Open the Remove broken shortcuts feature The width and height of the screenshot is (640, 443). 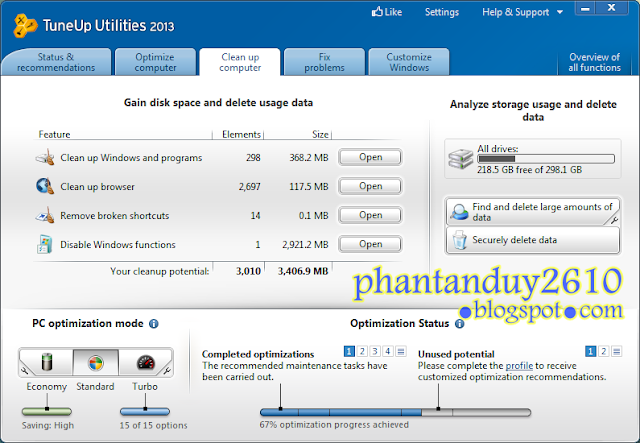click(x=370, y=215)
